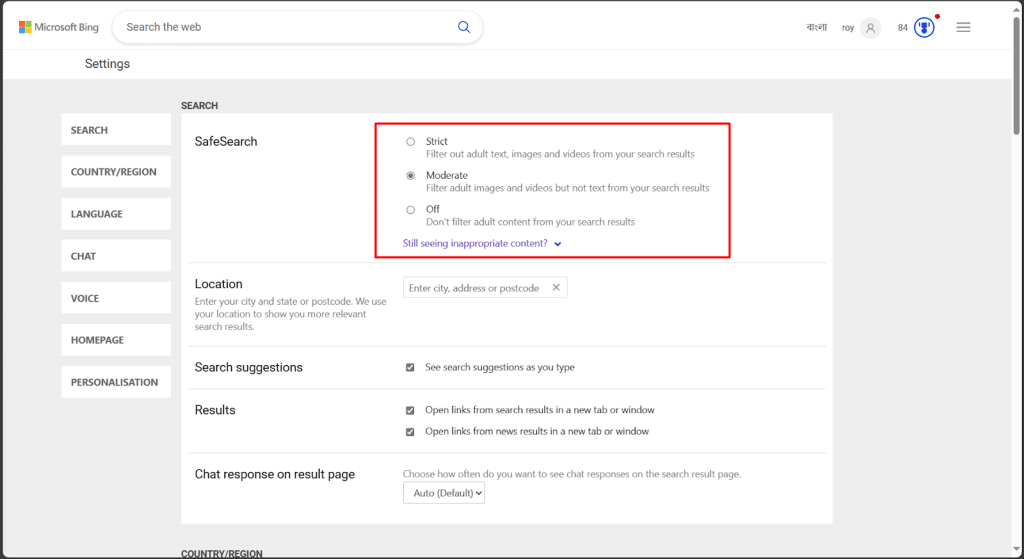
Task: Toggle open search result links in new tab
Action: coord(410,410)
